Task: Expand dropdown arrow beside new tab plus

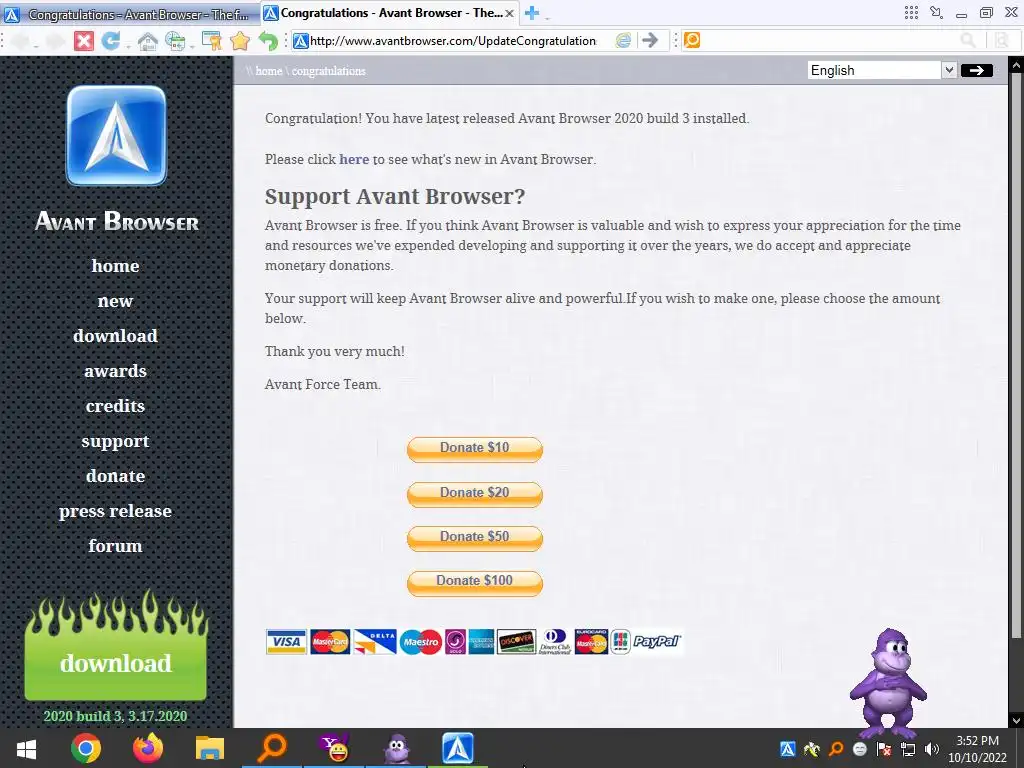Action: tap(547, 18)
